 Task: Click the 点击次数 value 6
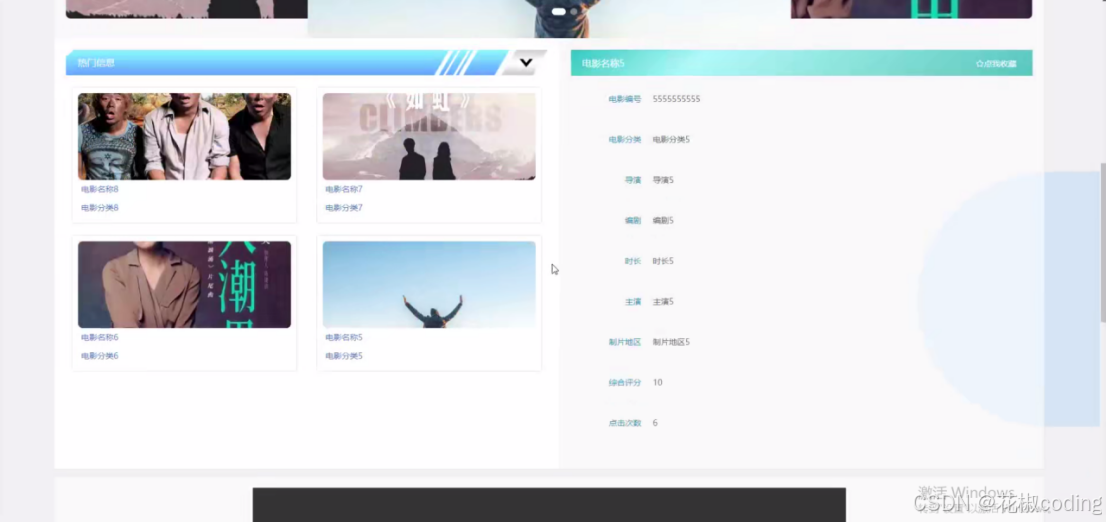pos(655,423)
